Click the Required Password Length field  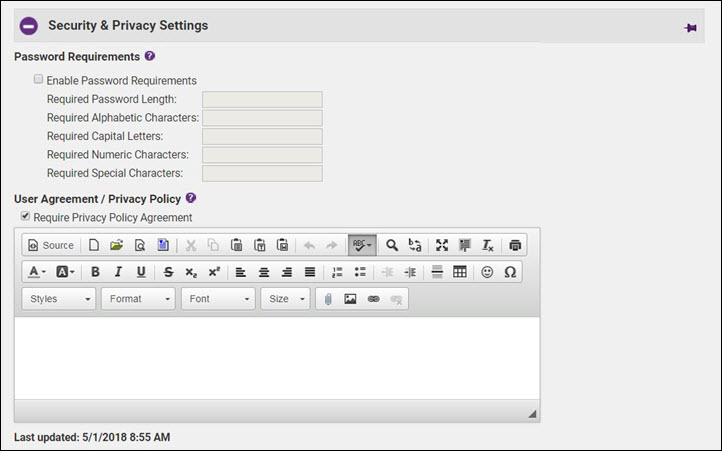point(262,99)
